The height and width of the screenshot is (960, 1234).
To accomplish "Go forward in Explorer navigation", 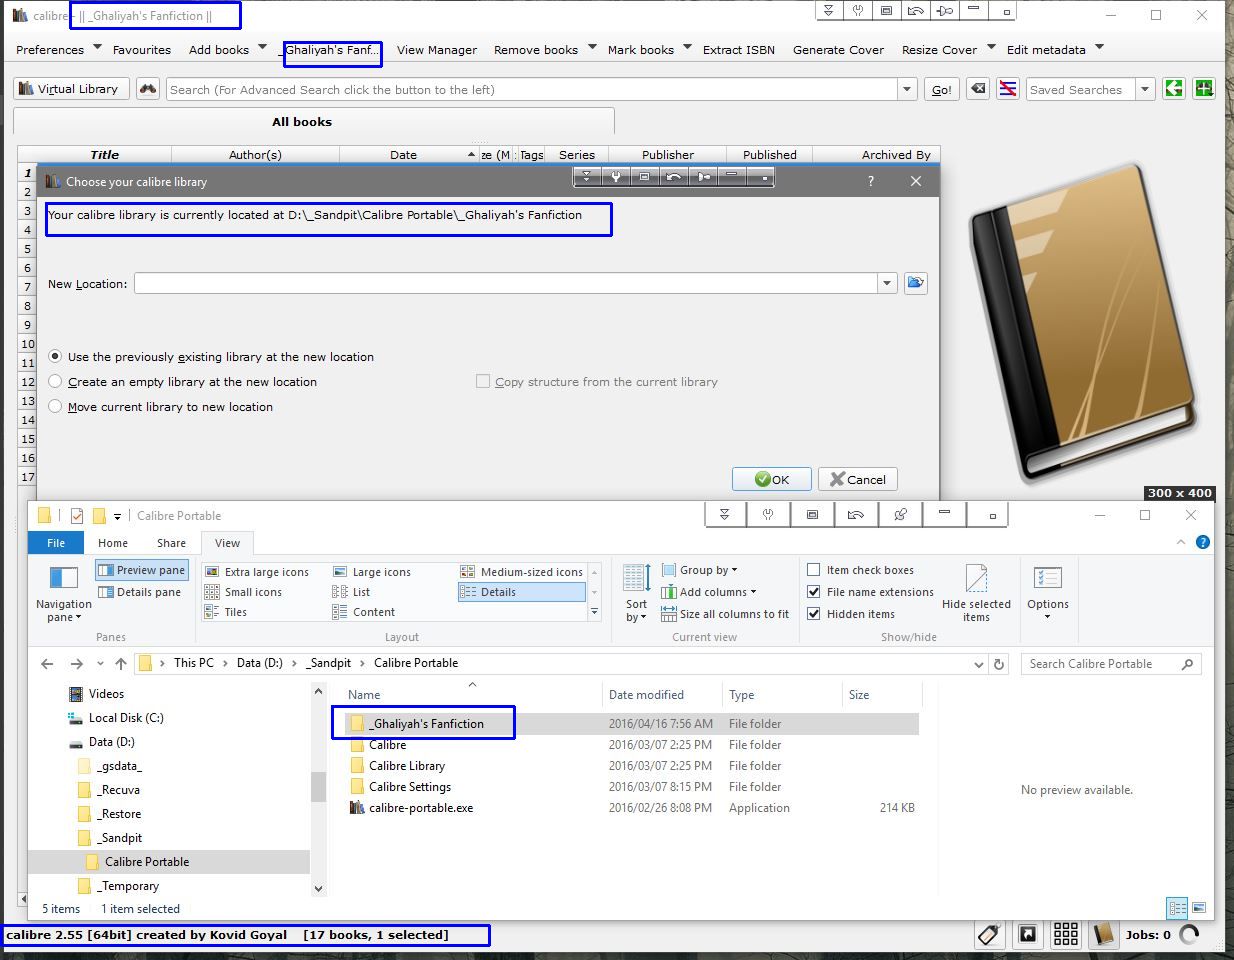I will click(x=77, y=663).
